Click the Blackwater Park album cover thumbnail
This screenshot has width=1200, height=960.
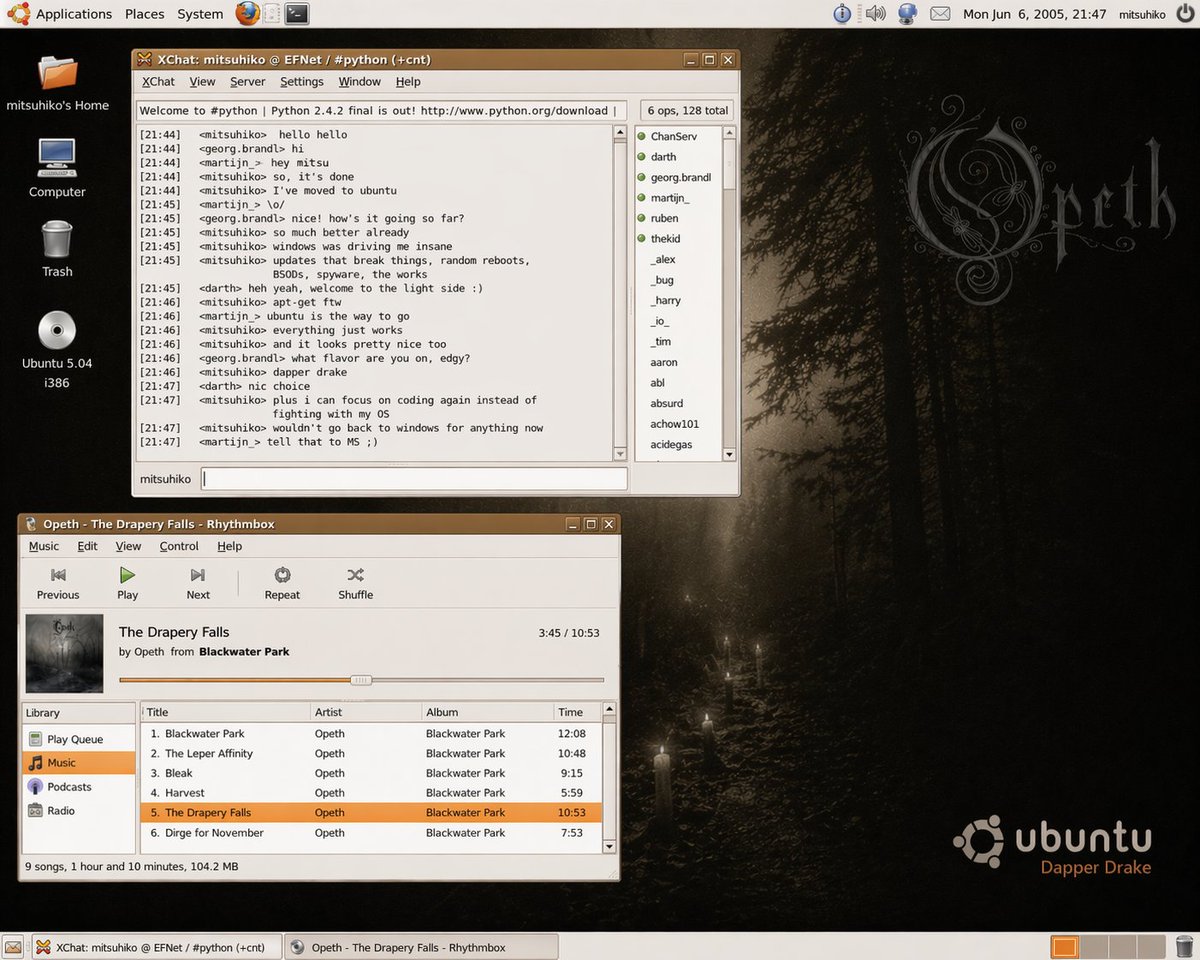coord(64,653)
